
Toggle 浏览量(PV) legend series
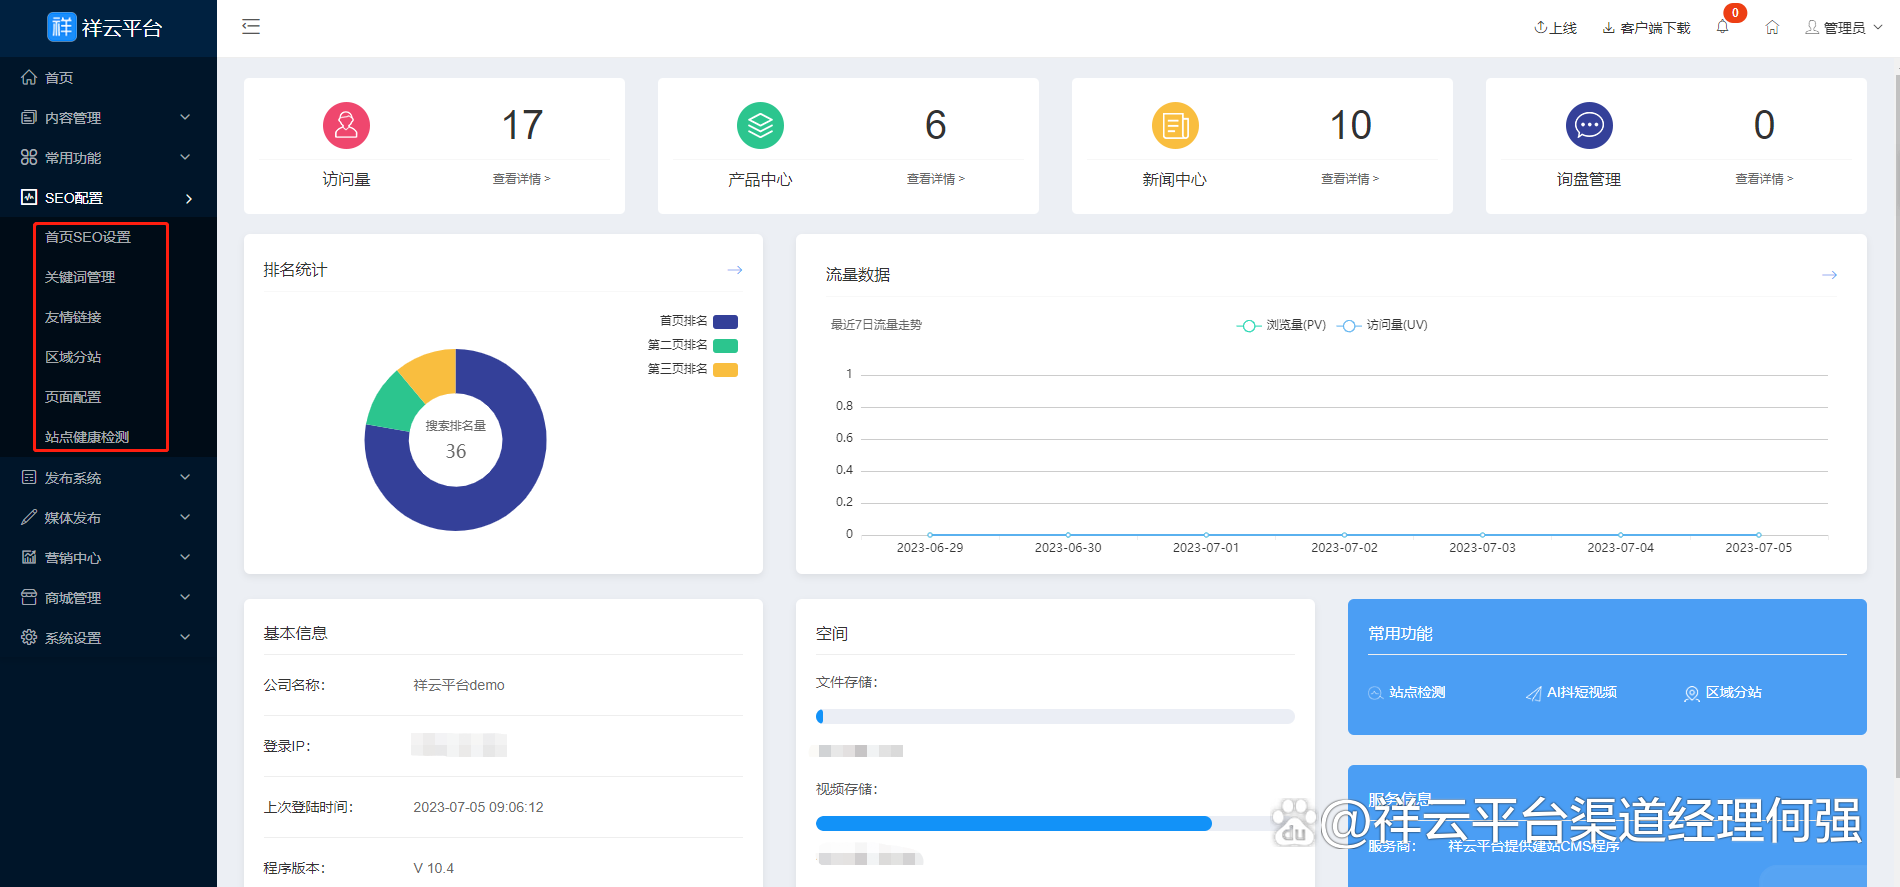pyautogui.click(x=1281, y=325)
